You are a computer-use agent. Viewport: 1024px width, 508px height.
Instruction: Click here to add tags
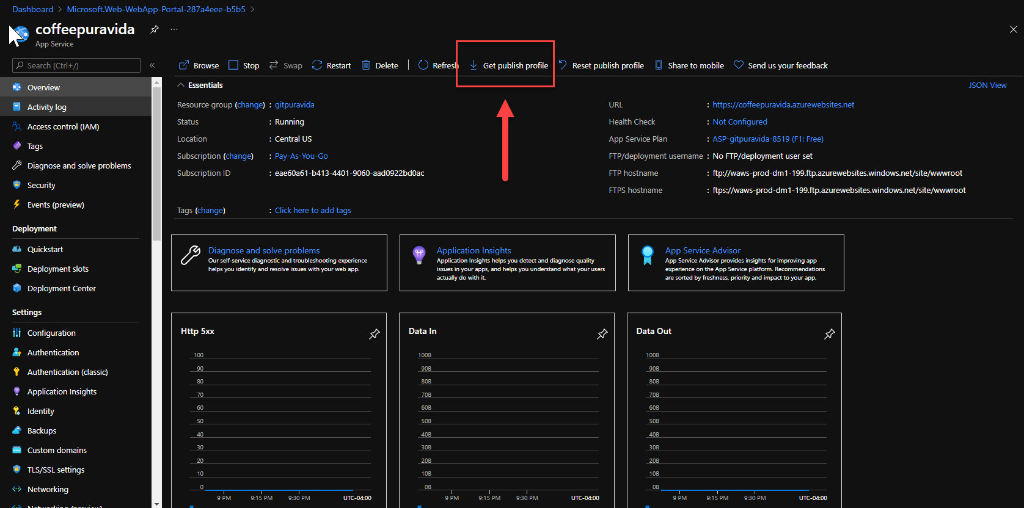(x=313, y=211)
